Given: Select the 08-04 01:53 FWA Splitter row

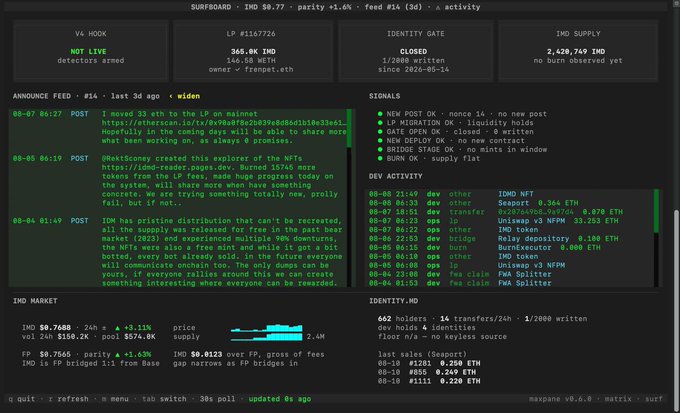Looking at the screenshot, I should pyautogui.click(x=510, y=283).
